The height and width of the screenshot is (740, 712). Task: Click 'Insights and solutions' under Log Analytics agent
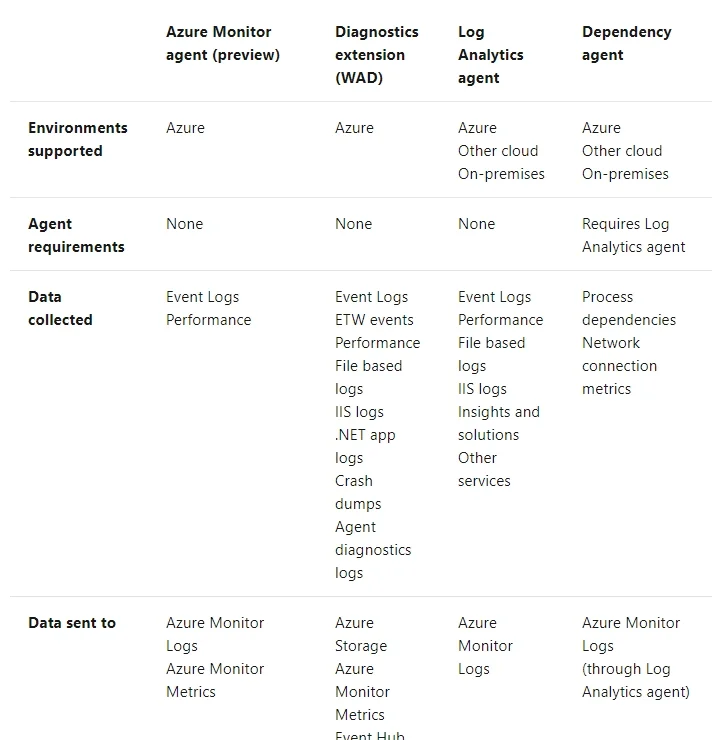pos(499,423)
